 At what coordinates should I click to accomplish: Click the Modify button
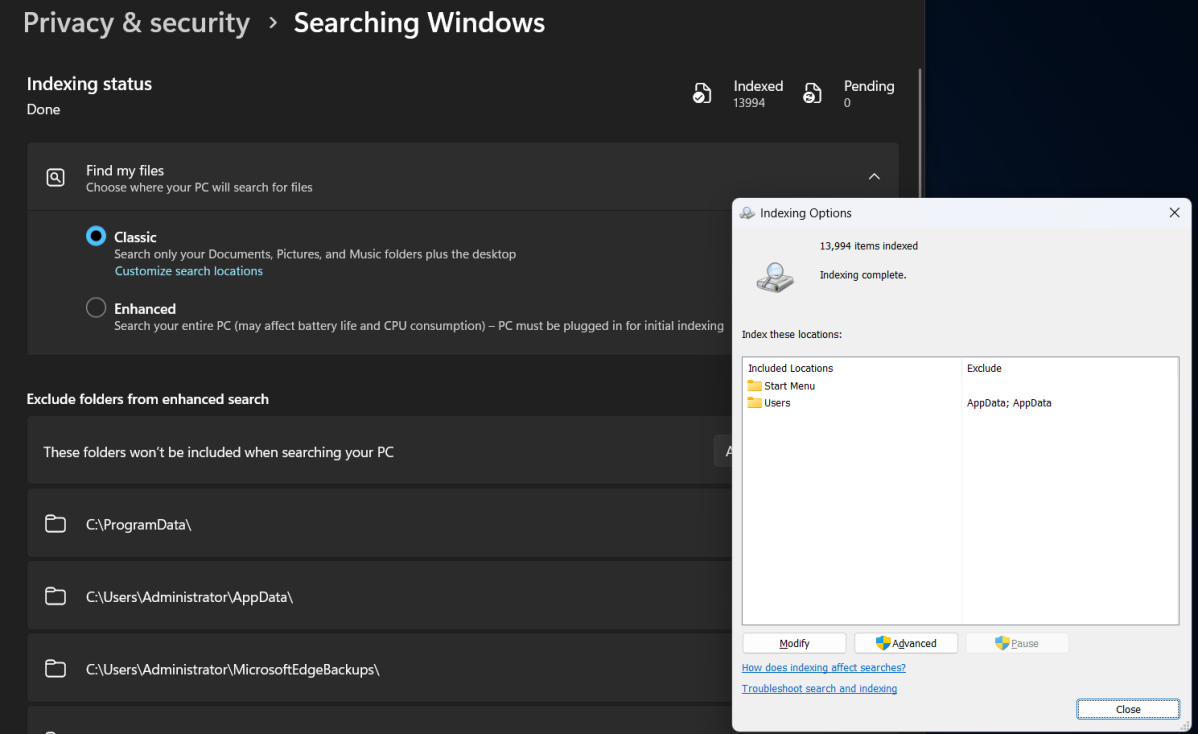[793, 643]
